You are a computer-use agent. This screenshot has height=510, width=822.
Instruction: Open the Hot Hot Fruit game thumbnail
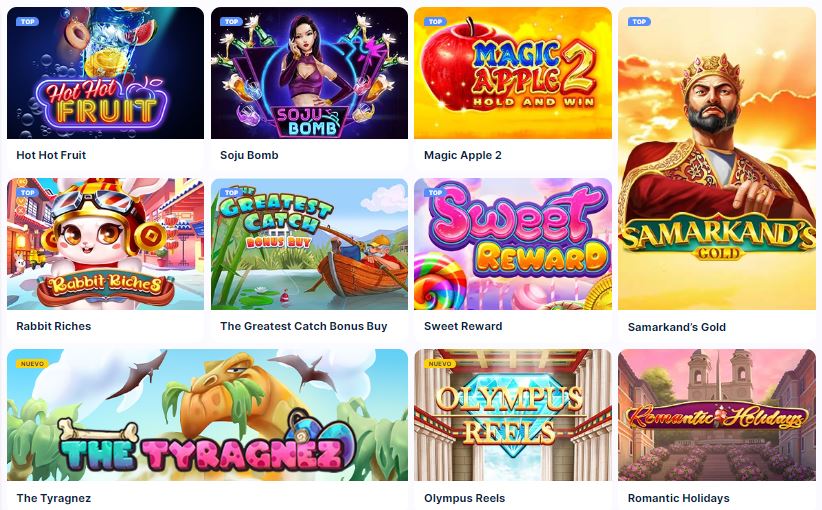pos(105,73)
